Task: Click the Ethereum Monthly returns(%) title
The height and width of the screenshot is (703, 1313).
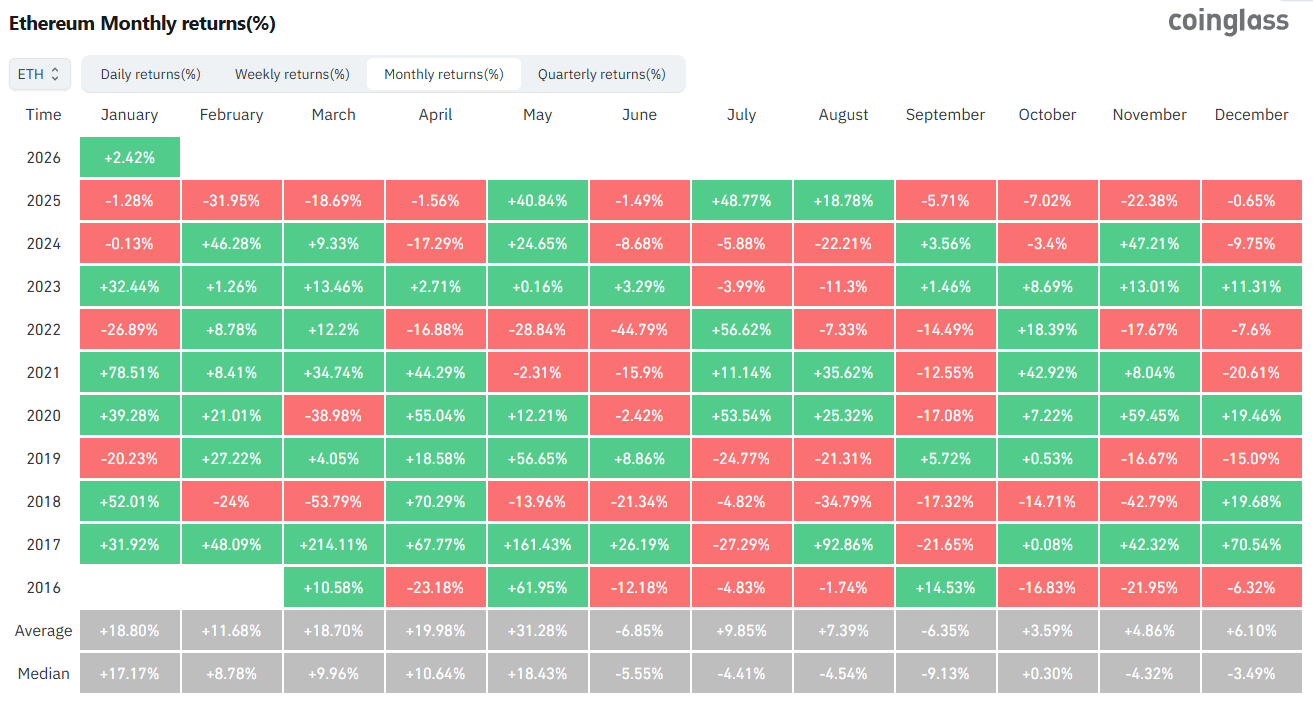Action: point(142,23)
